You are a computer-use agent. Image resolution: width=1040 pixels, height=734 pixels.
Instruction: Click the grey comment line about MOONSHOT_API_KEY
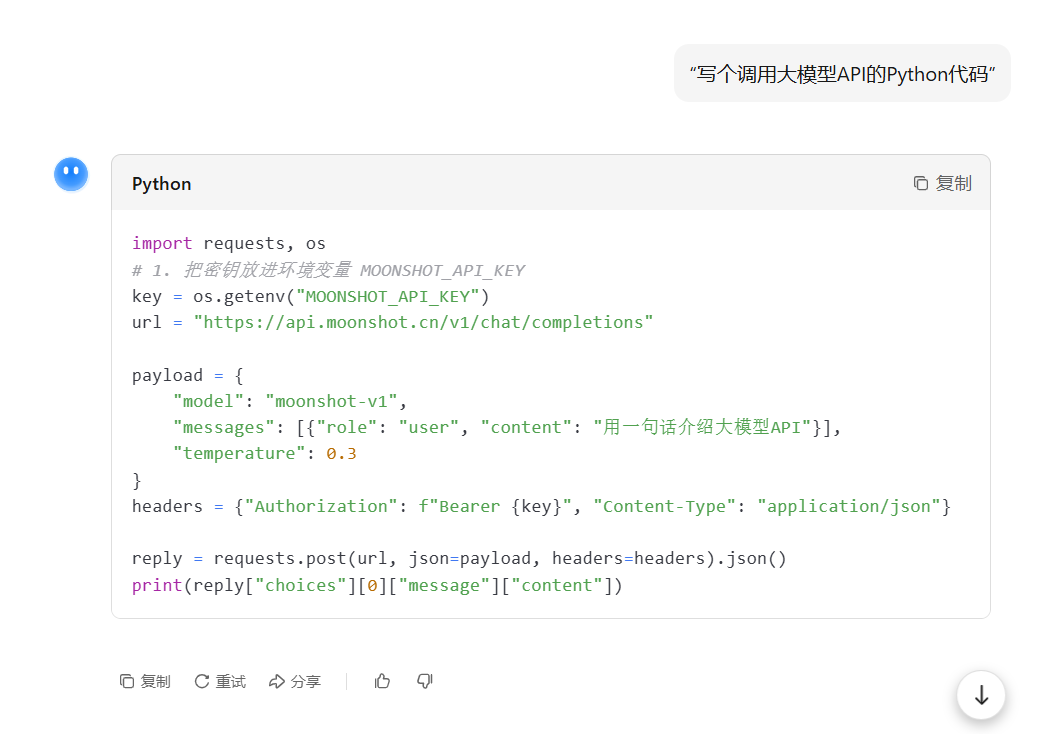328,271
